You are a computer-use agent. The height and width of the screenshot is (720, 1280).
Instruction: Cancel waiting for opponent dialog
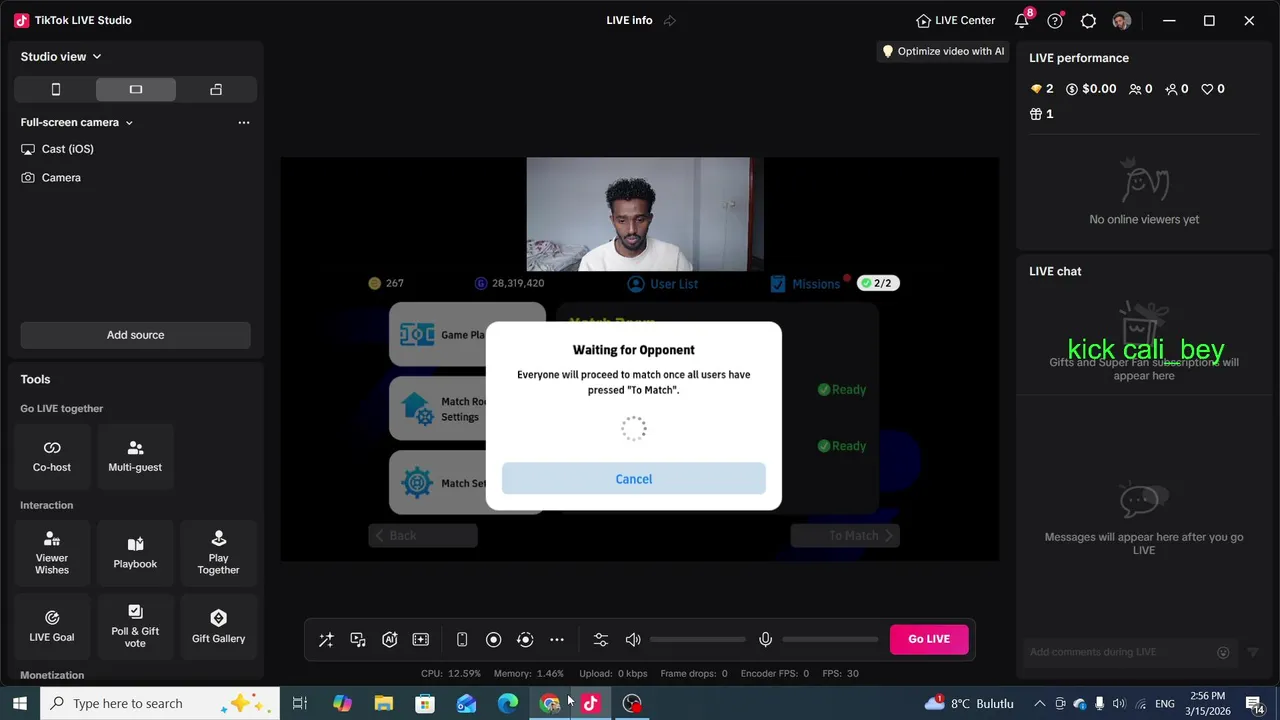click(634, 479)
